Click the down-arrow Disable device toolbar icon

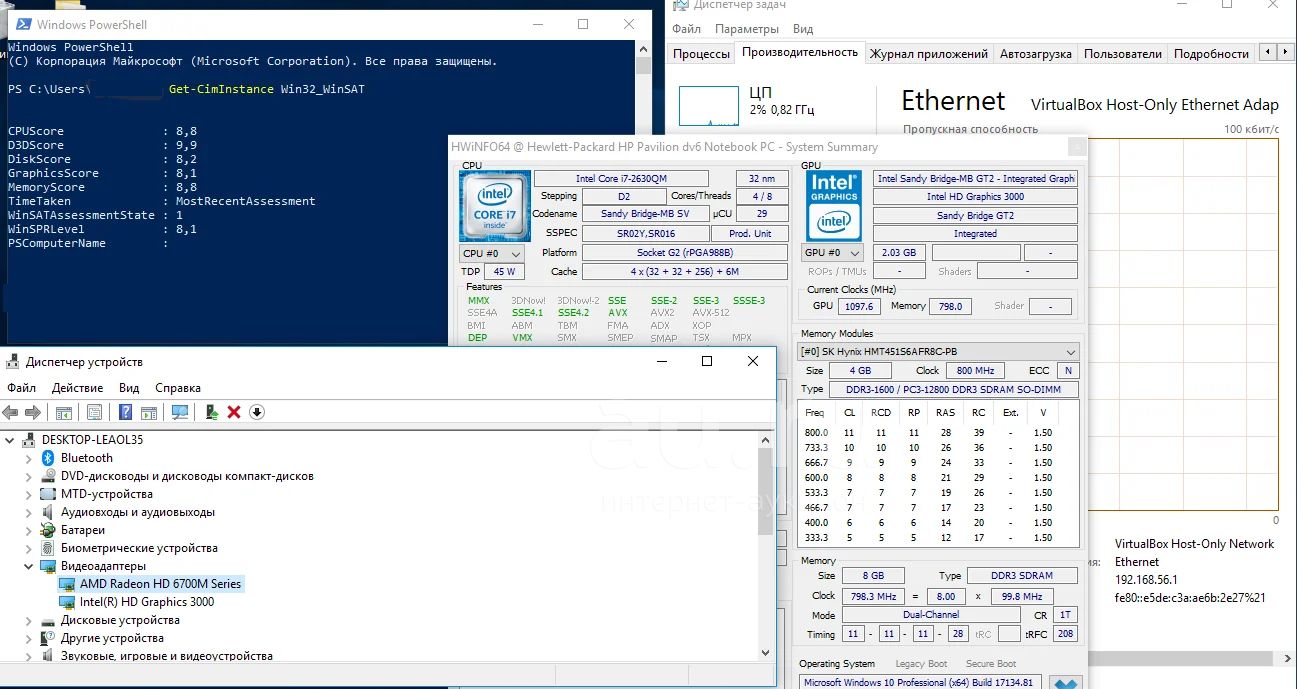click(257, 412)
